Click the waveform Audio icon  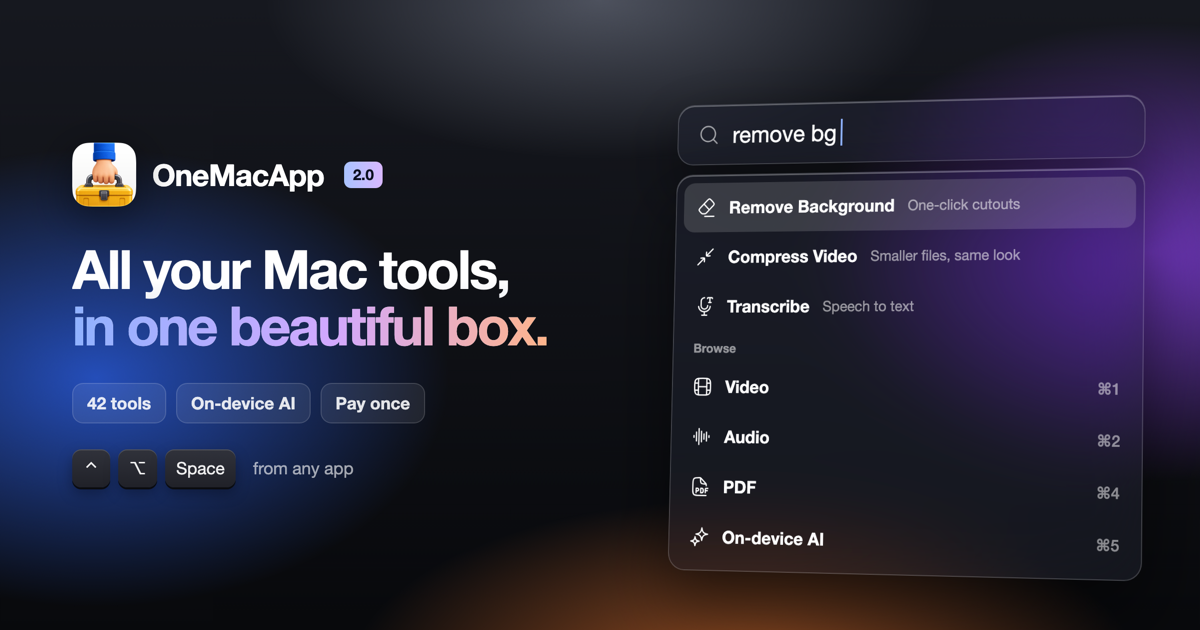point(702,437)
